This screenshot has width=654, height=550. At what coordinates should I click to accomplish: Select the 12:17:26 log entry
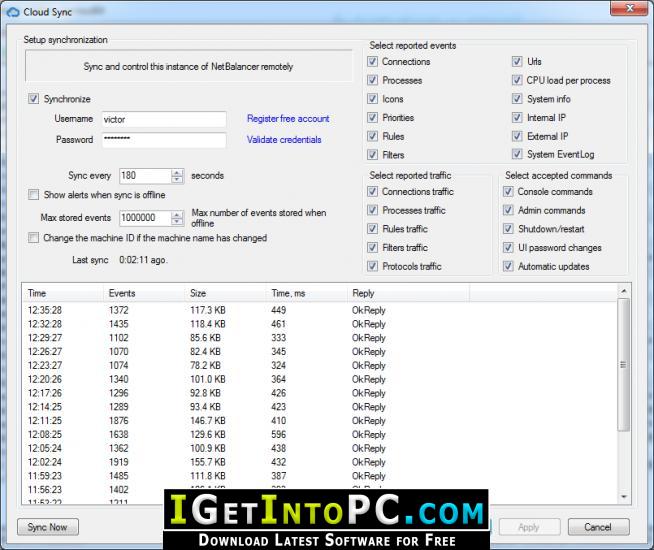tap(319, 393)
